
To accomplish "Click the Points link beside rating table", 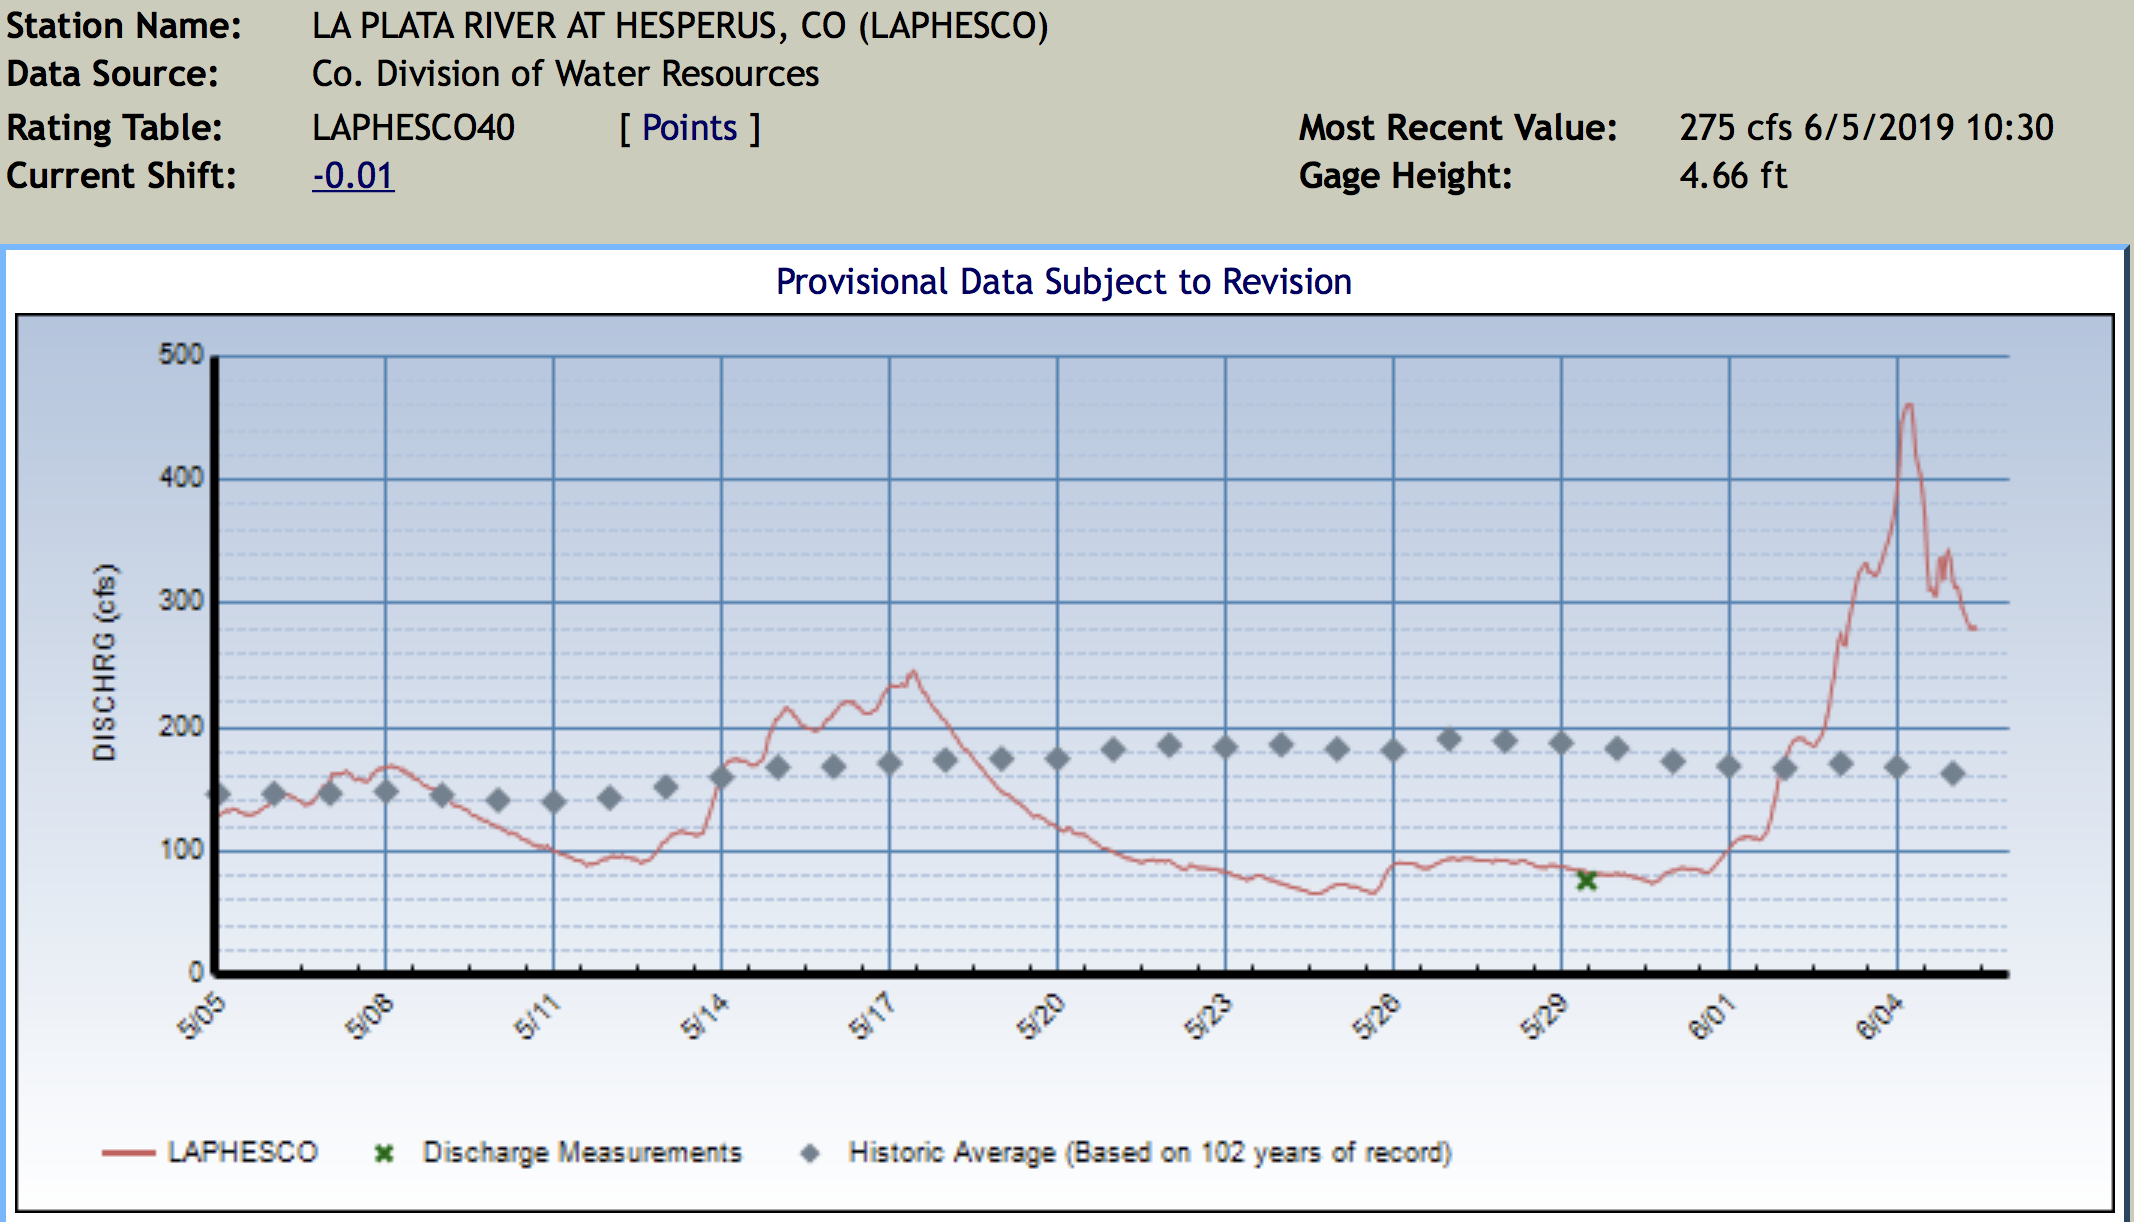I will click(x=689, y=128).
